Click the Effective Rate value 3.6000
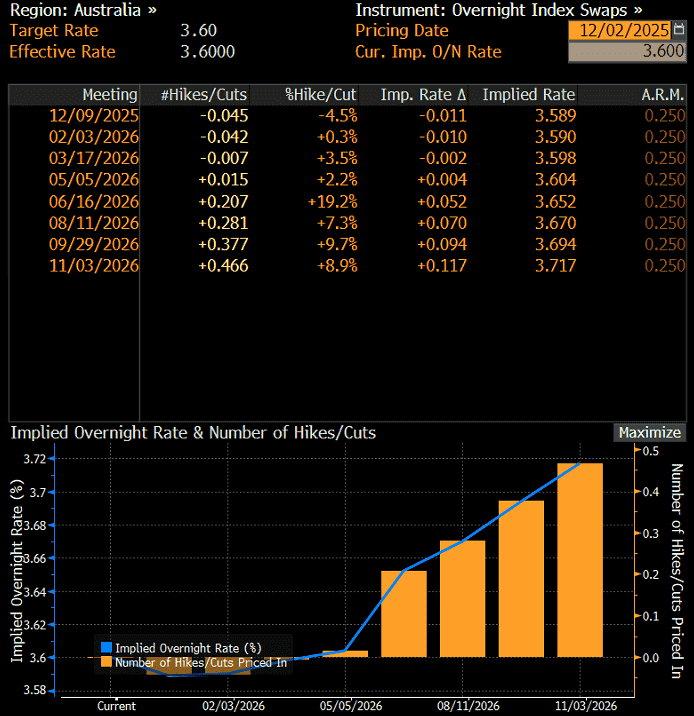 click(207, 52)
